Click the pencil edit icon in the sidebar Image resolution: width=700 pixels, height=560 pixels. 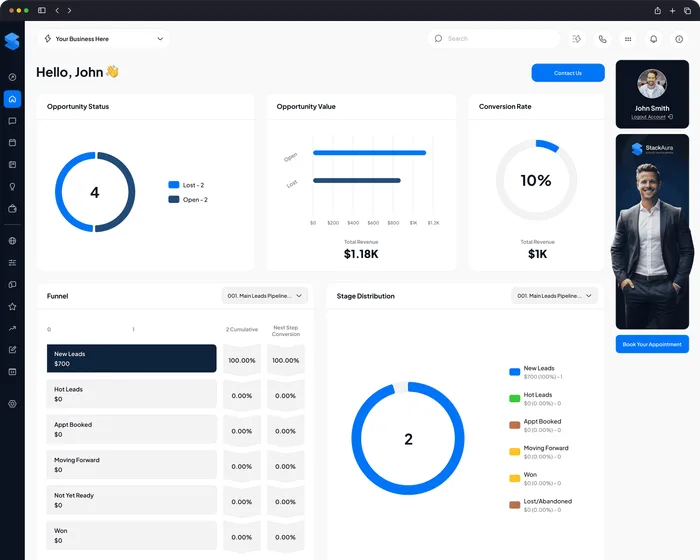[12, 350]
